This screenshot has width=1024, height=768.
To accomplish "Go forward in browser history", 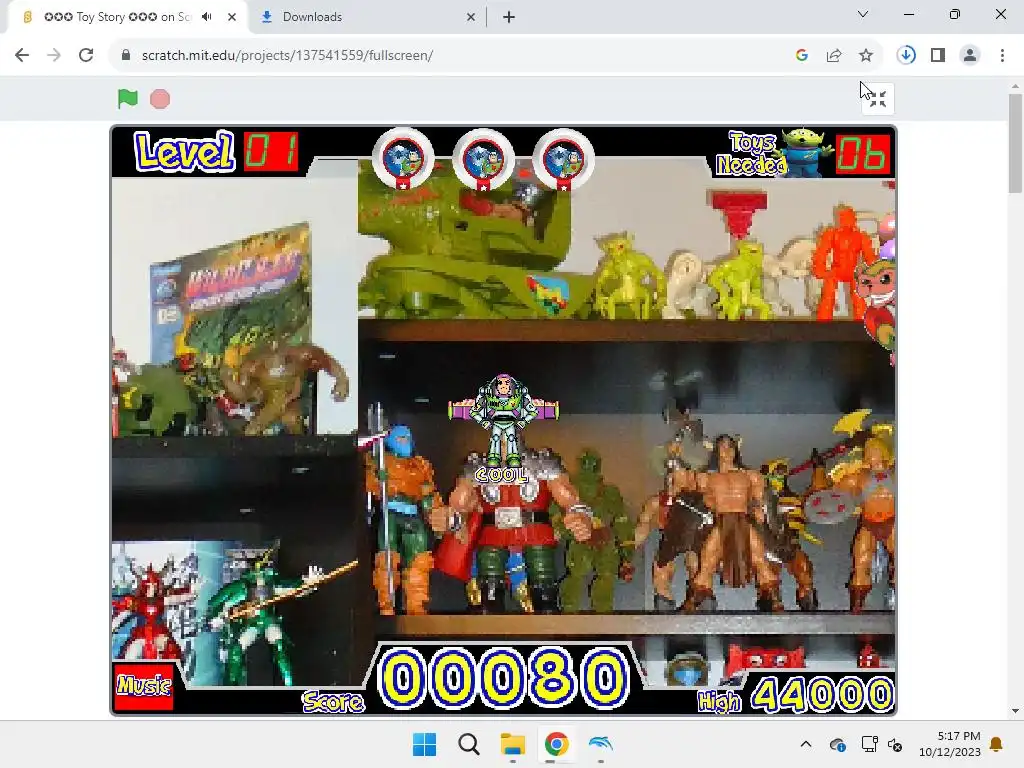I will pyautogui.click(x=54, y=55).
